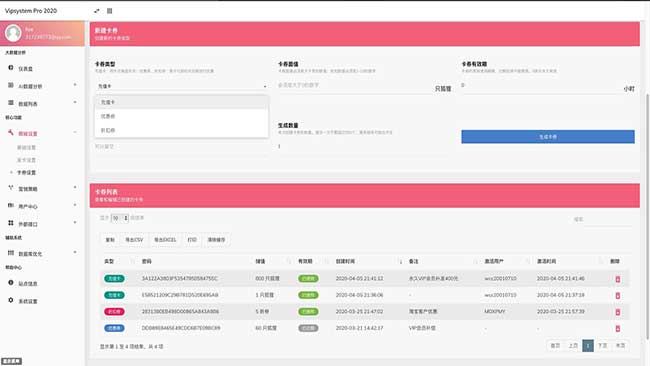Click the blue type badge of card DD0895…
650x366 pixels.
pyautogui.click(x=114, y=328)
